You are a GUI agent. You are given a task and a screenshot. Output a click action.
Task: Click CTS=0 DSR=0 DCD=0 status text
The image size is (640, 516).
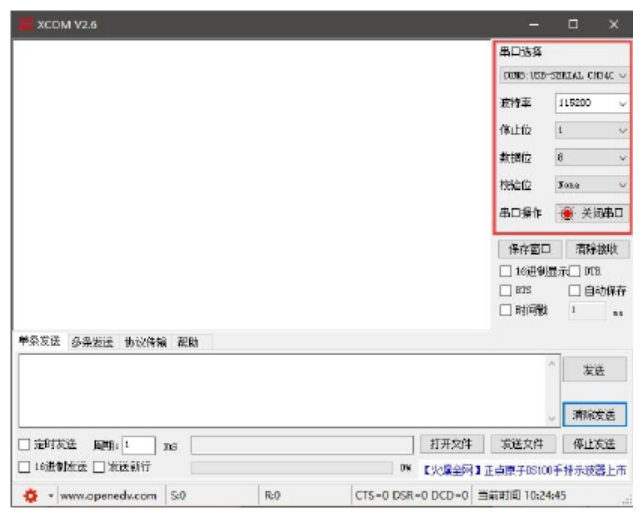(411, 496)
